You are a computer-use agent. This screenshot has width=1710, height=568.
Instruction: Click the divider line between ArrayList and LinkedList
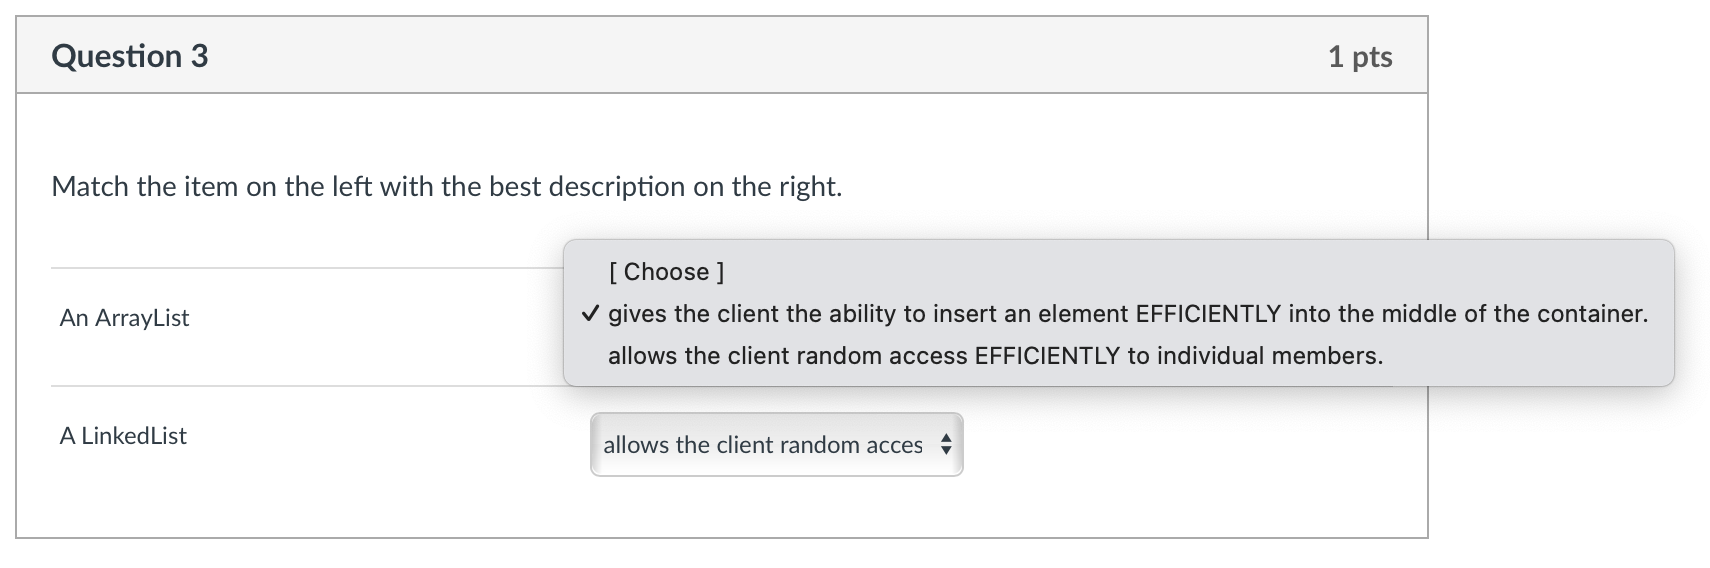[x=300, y=386]
